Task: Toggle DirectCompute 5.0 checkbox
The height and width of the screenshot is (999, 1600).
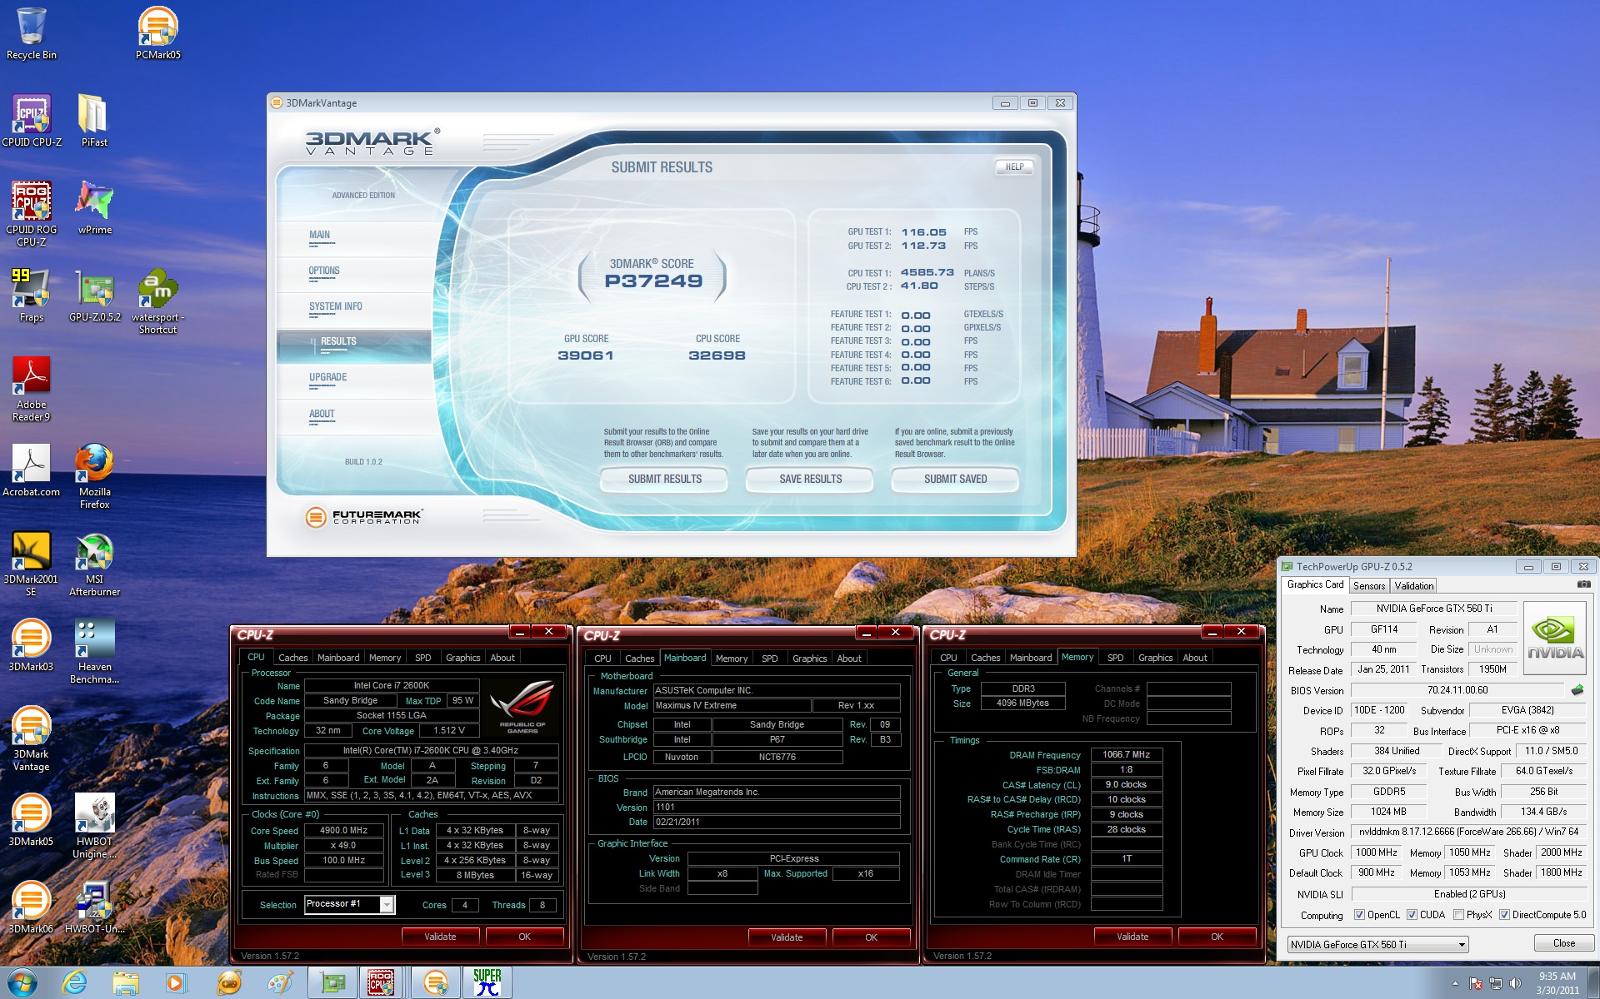Action: tap(1505, 915)
